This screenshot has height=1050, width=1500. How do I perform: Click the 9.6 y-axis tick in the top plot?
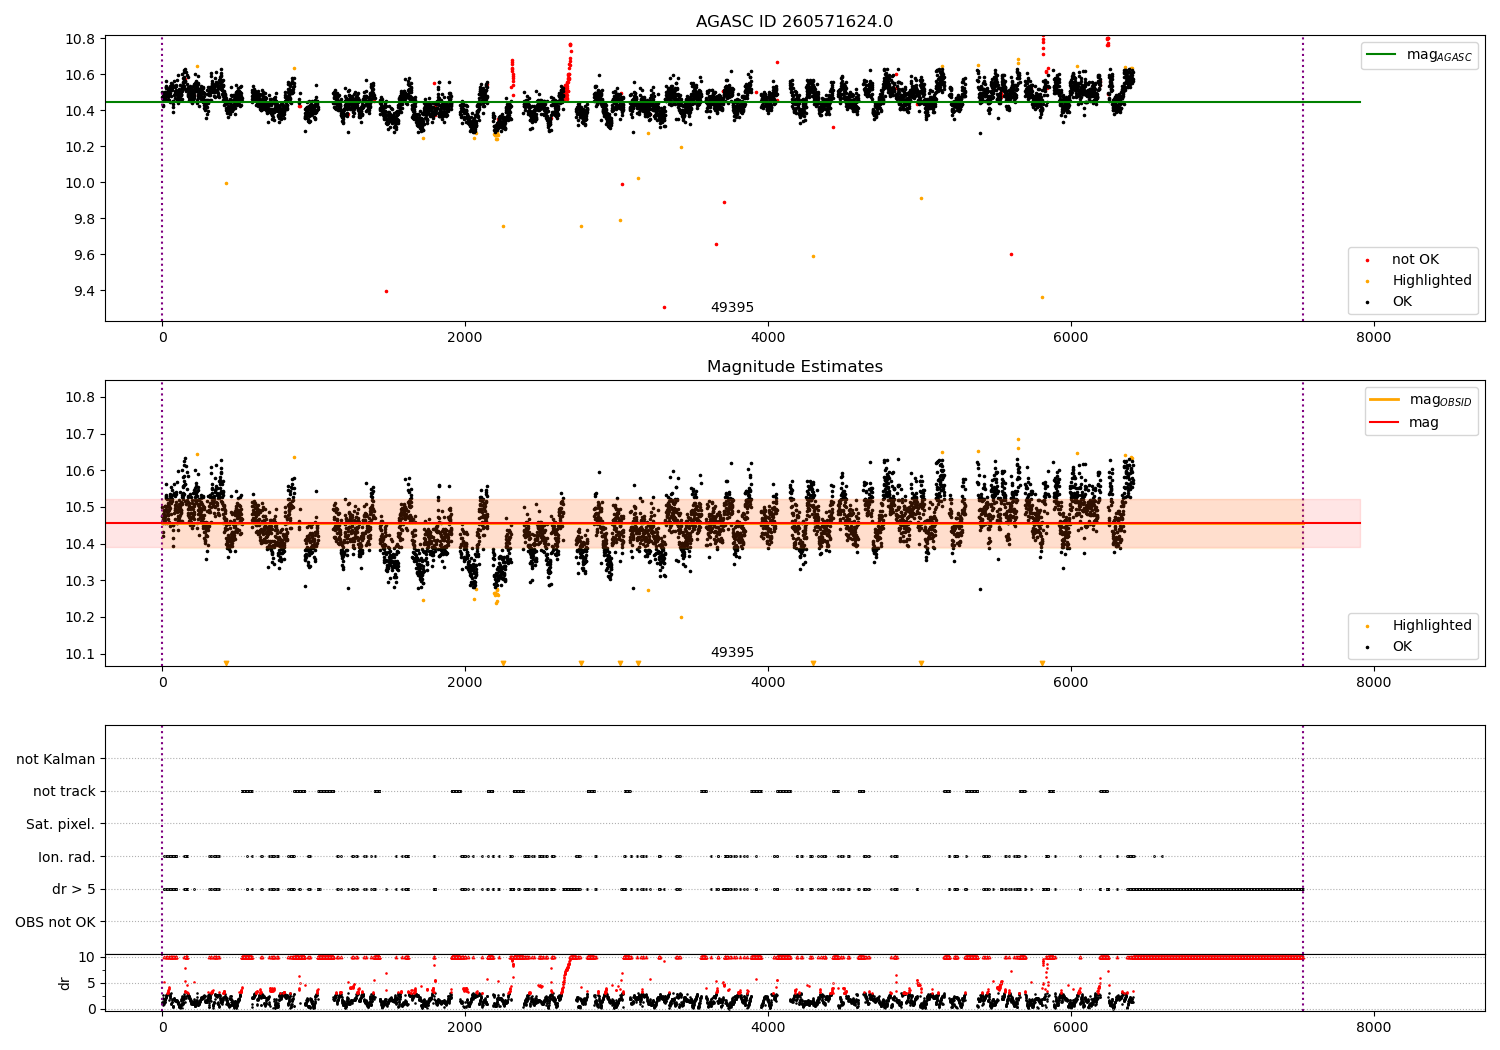point(82,255)
